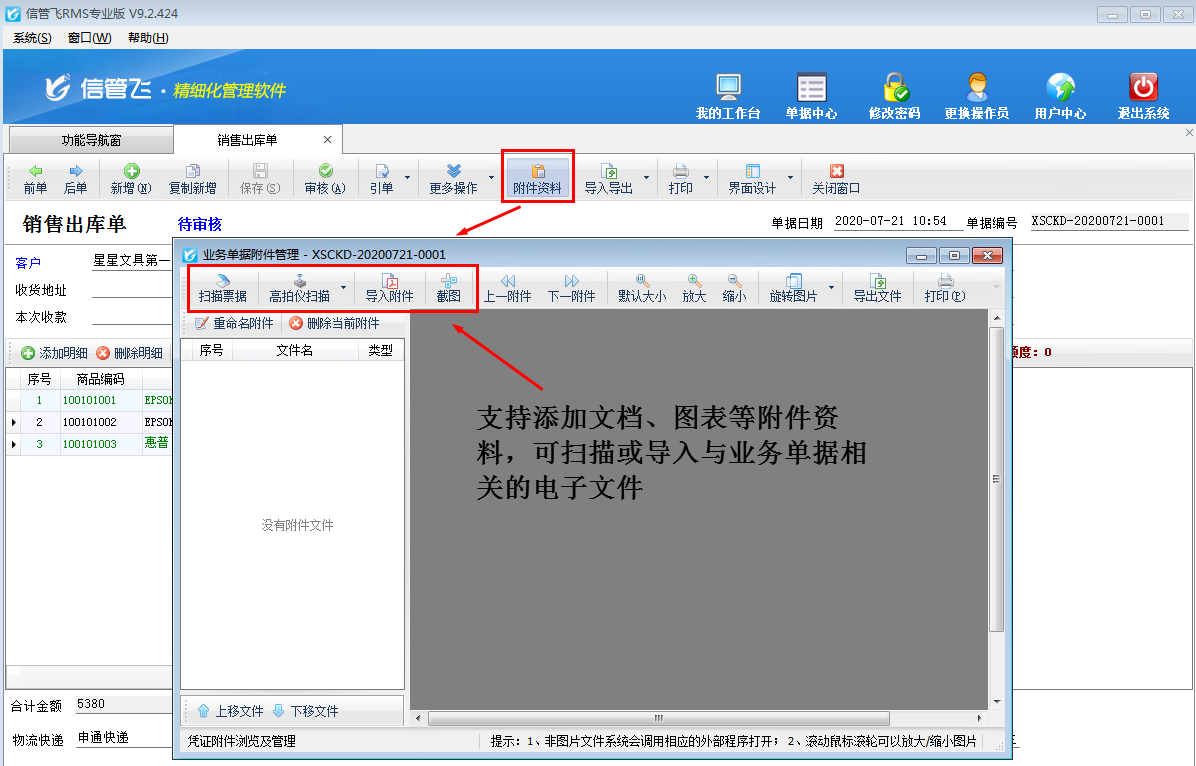The width and height of the screenshot is (1196, 766).
Task: Click the 放大 zoom in icon
Action: 694,287
